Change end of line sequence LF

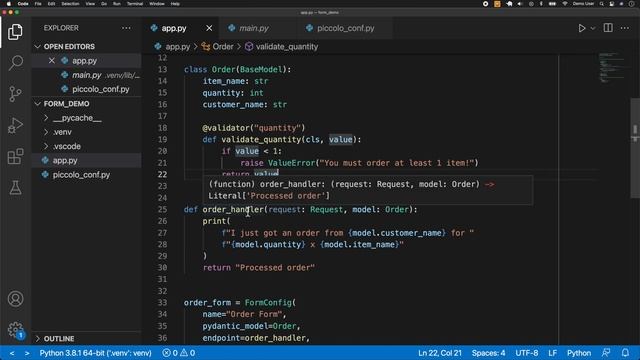(x=552, y=353)
